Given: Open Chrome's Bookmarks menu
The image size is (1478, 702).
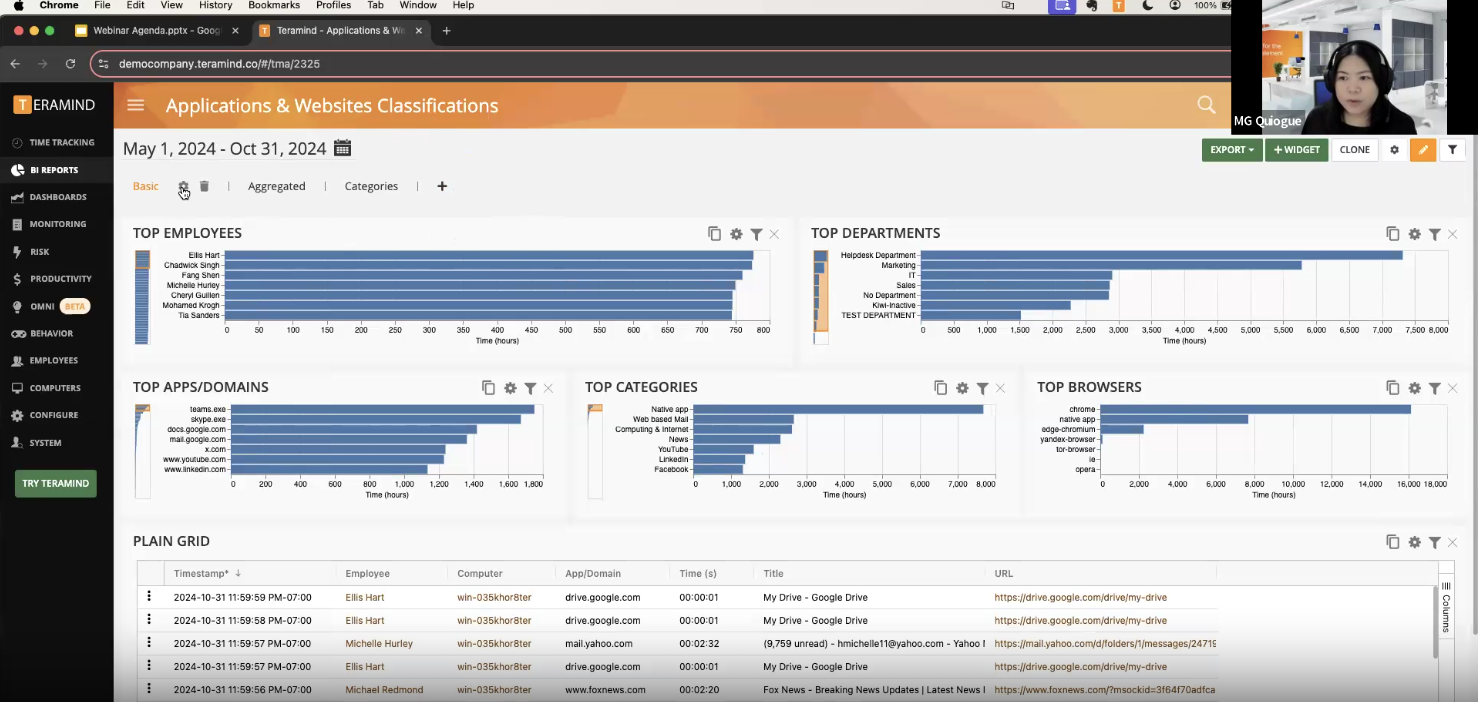Looking at the screenshot, I should pyautogui.click(x=274, y=6).
